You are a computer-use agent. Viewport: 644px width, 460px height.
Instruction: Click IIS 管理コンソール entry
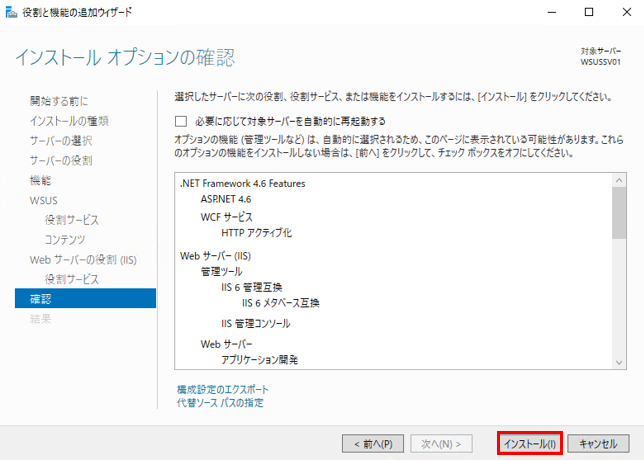(x=256, y=324)
